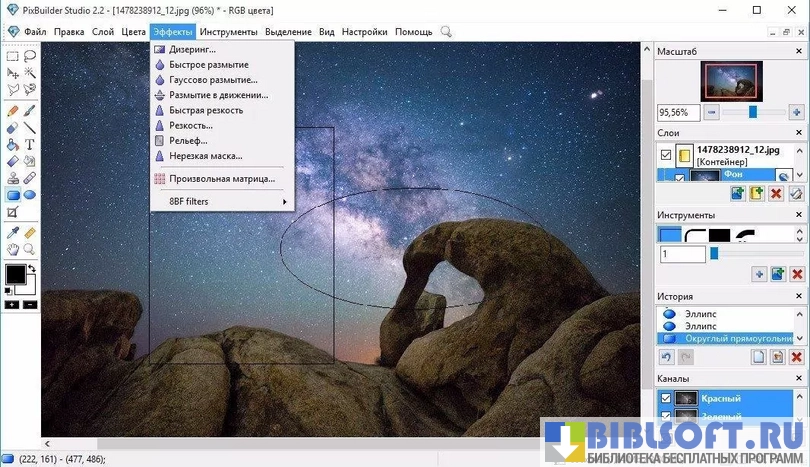Close the Масштаб panel

(x=797, y=51)
